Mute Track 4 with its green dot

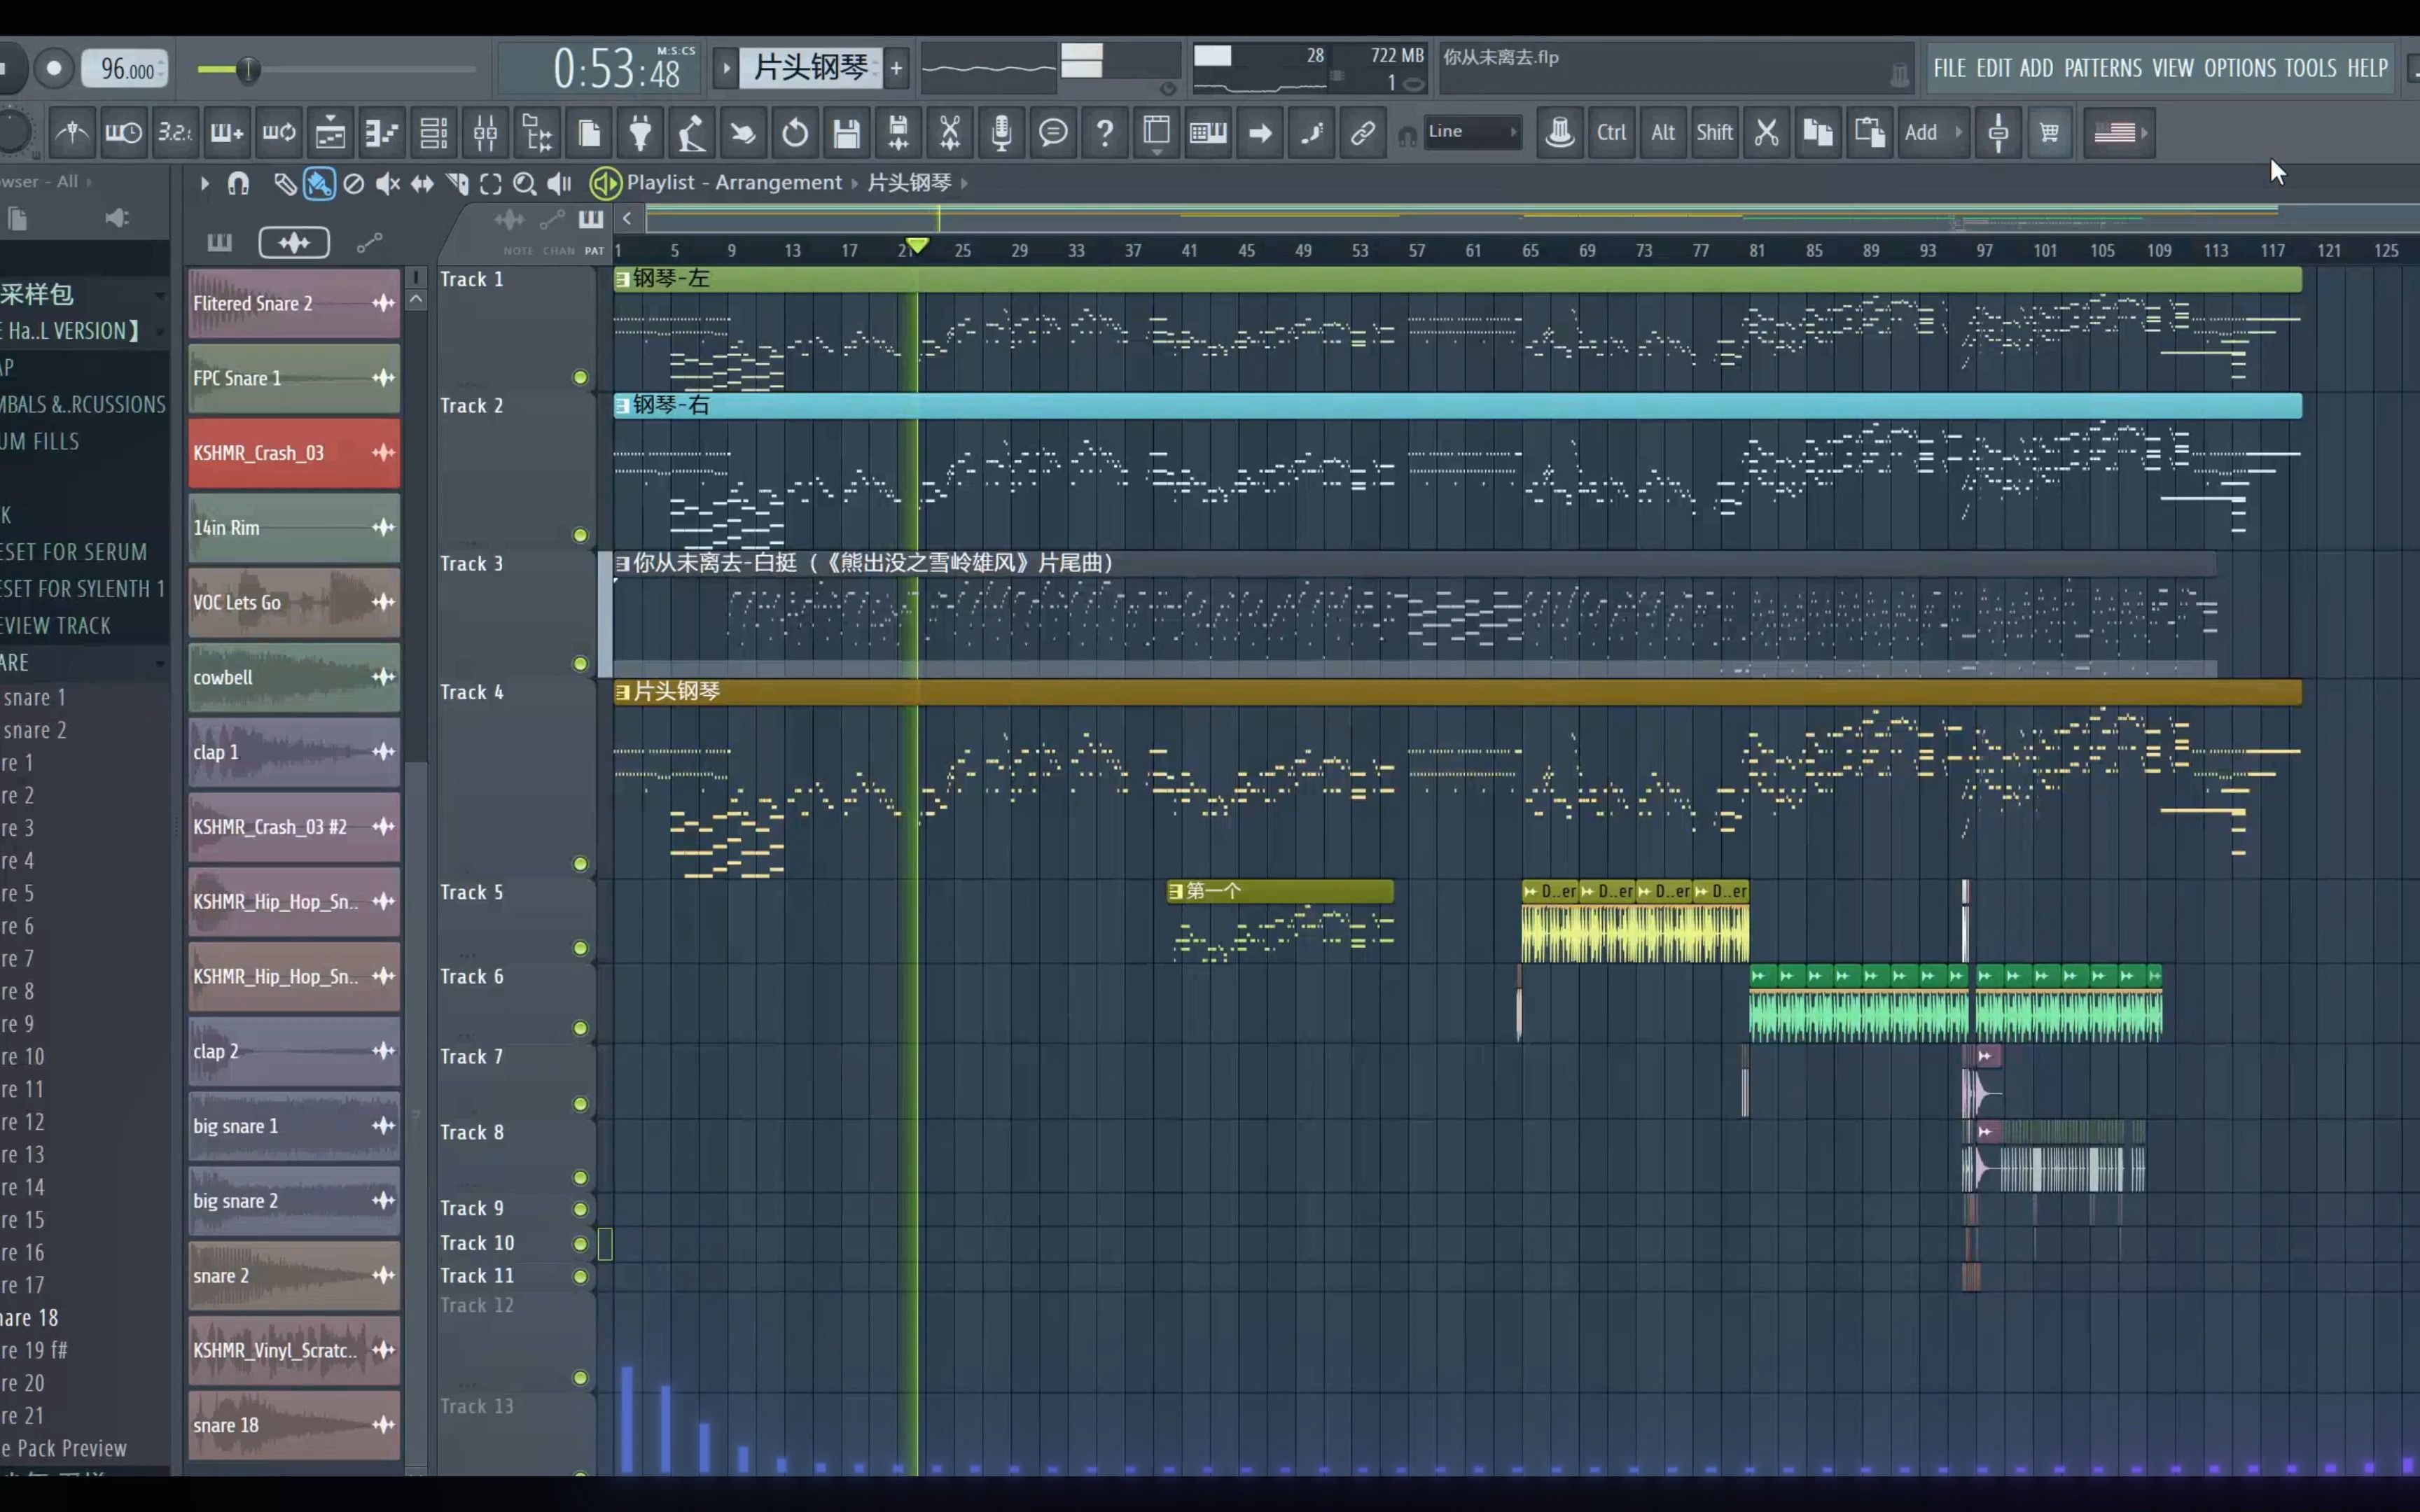click(x=580, y=863)
